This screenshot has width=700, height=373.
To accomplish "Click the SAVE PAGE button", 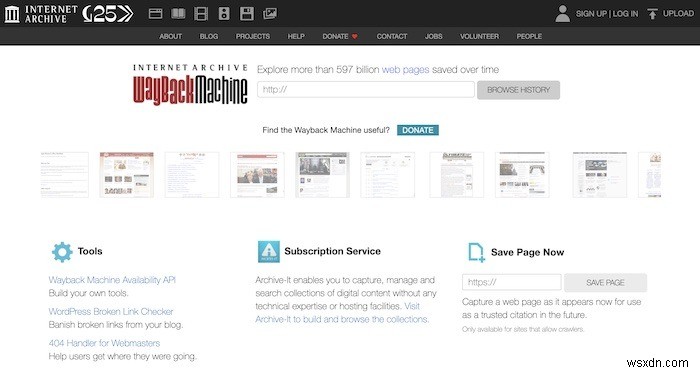I will coord(605,282).
